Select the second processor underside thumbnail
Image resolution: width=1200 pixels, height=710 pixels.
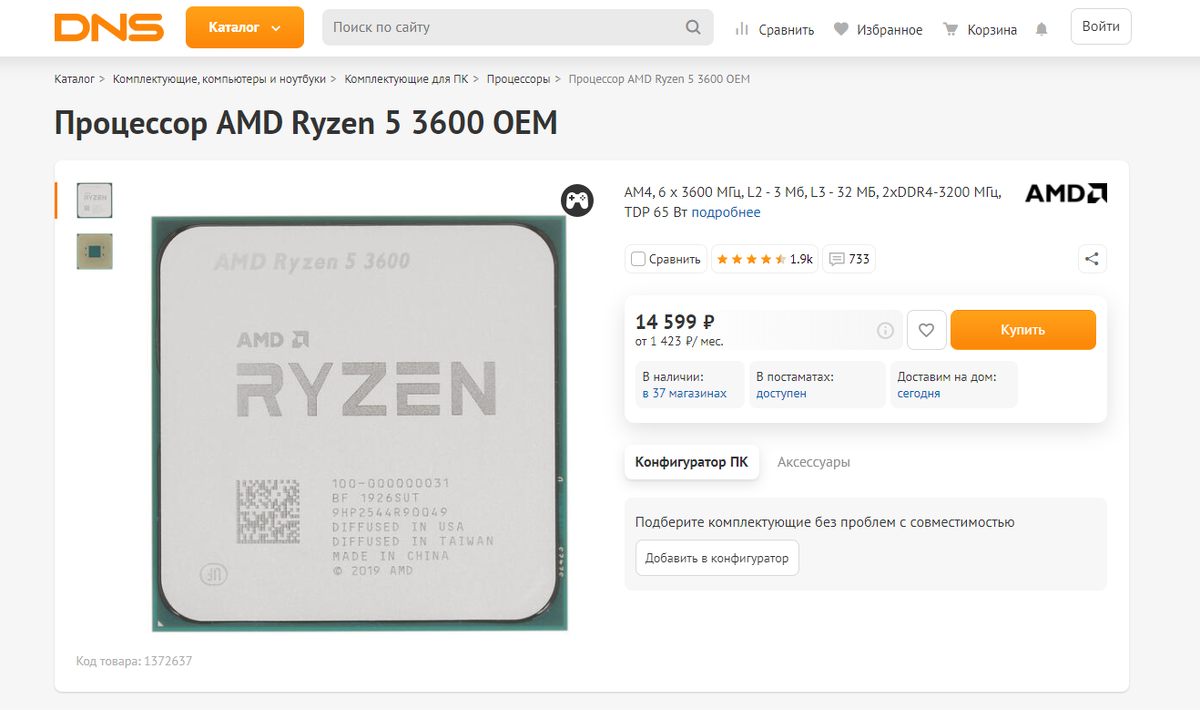click(94, 252)
